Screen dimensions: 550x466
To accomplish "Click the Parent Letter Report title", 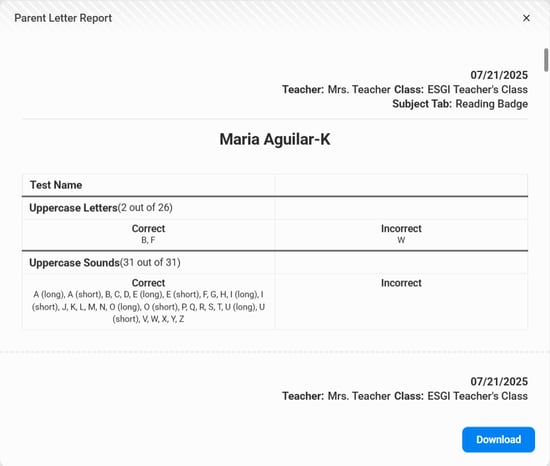I will [x=63, y=18].
